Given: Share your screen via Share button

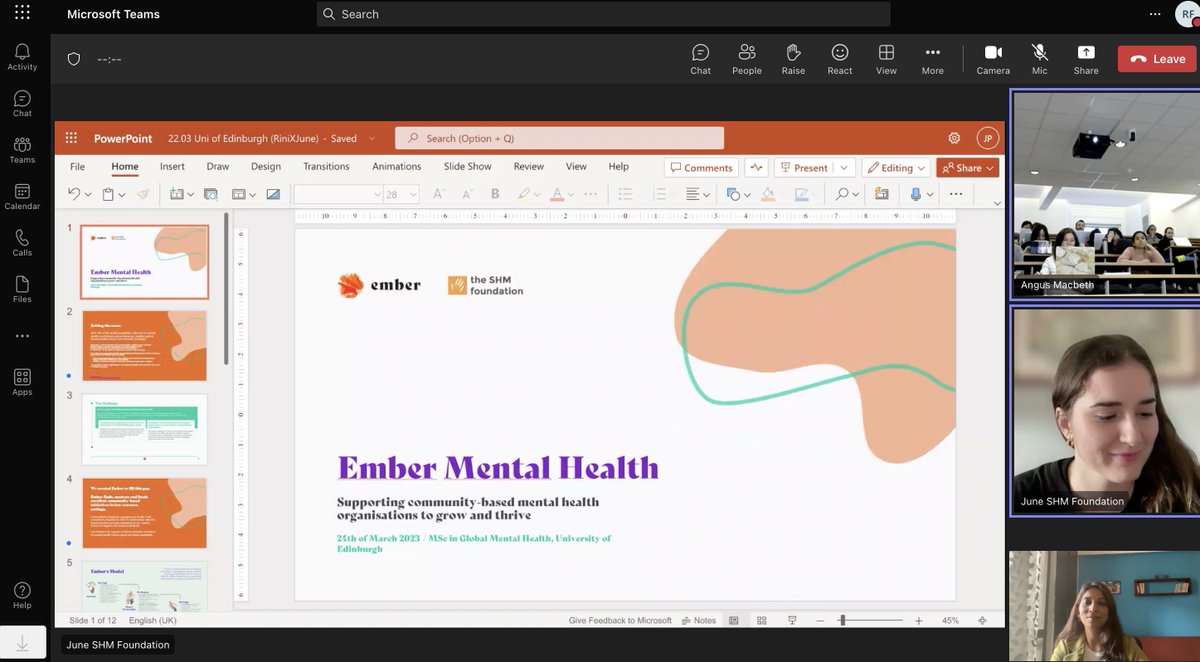Looking at the screenshot, I should pos(1086,59).
